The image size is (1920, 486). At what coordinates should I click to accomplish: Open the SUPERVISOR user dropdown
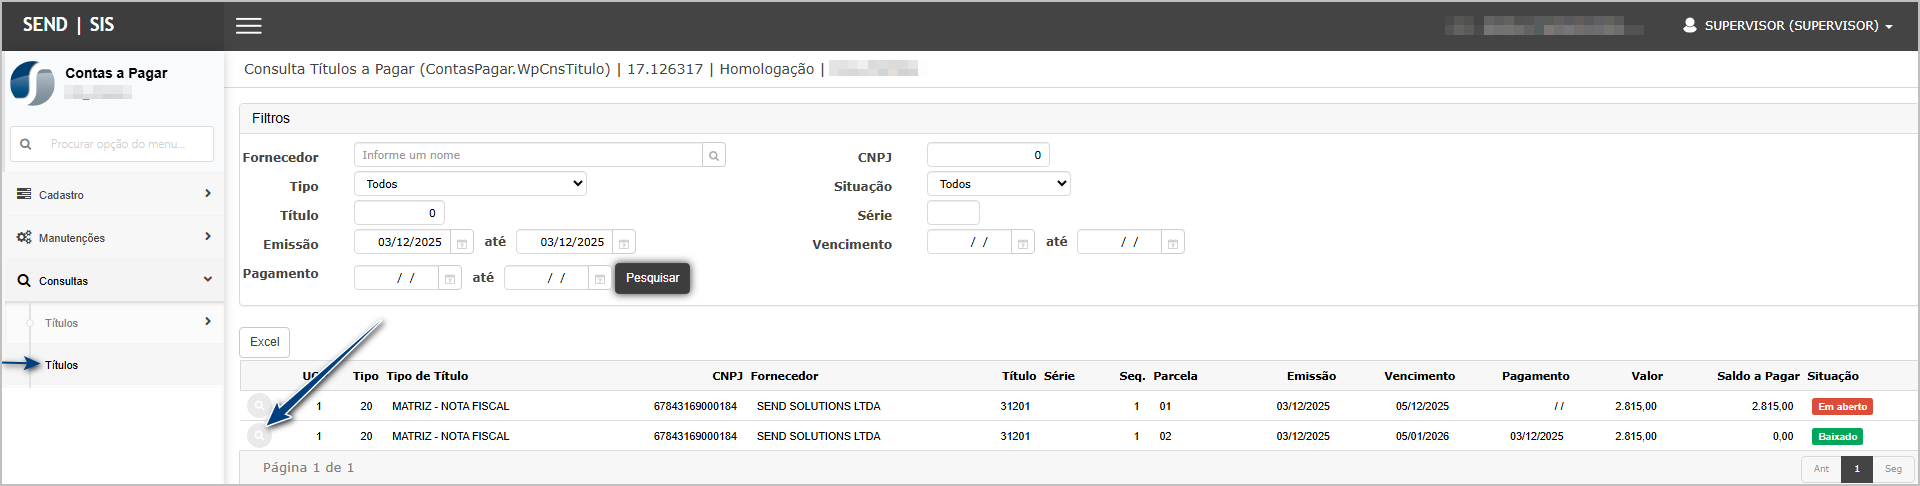coord(1787,26)
